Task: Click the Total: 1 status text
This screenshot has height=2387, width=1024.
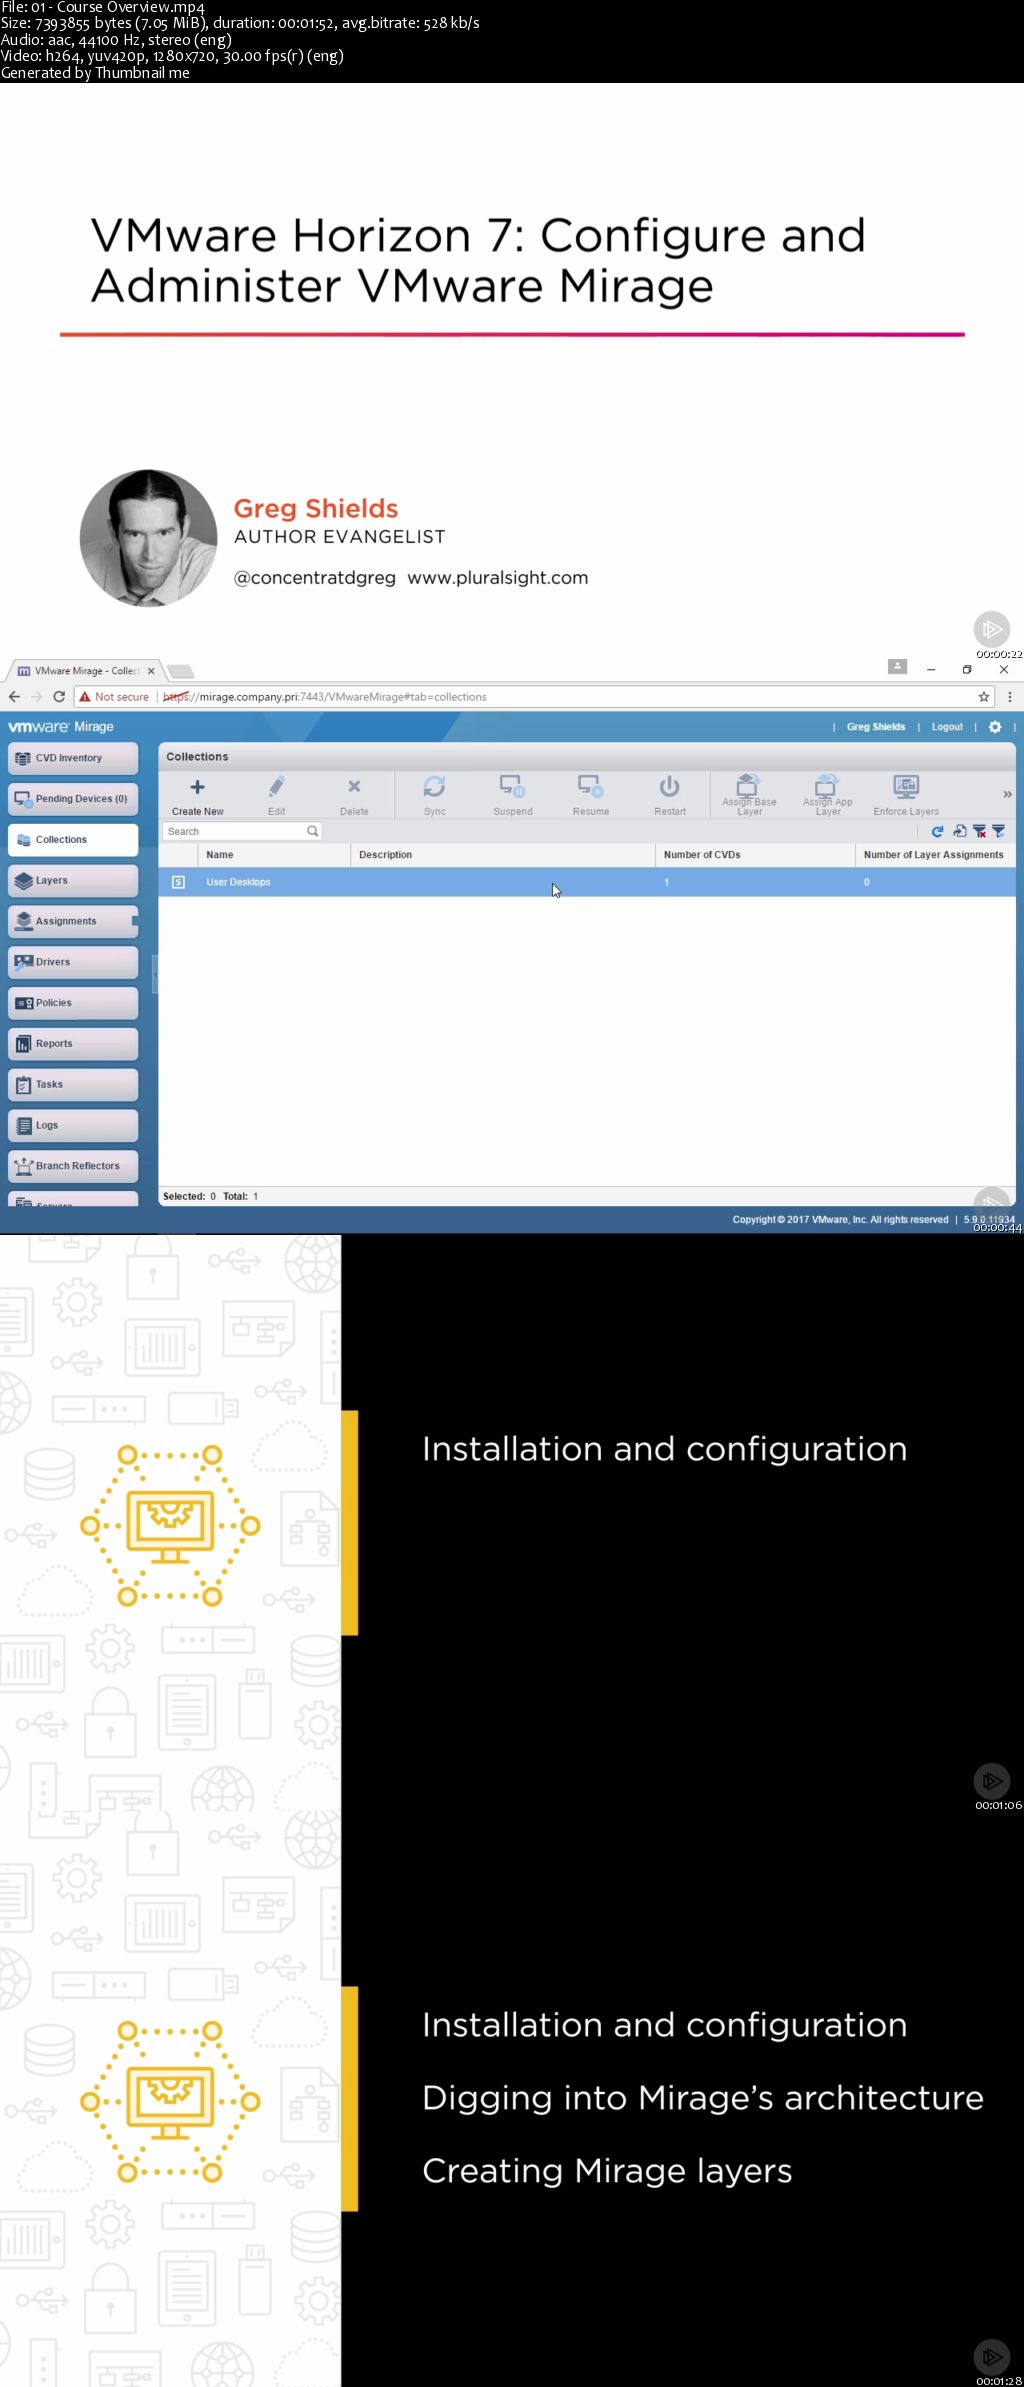Action: coord(240,1196)
